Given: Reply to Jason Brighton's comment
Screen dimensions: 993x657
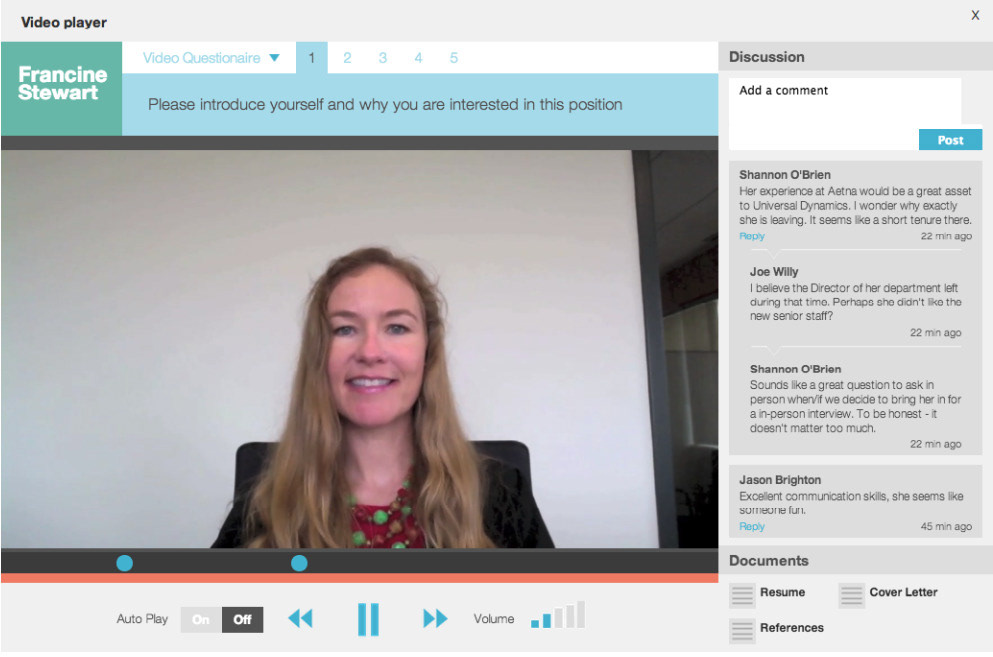Looking at the screenshot, I should [x=752, y=526].
